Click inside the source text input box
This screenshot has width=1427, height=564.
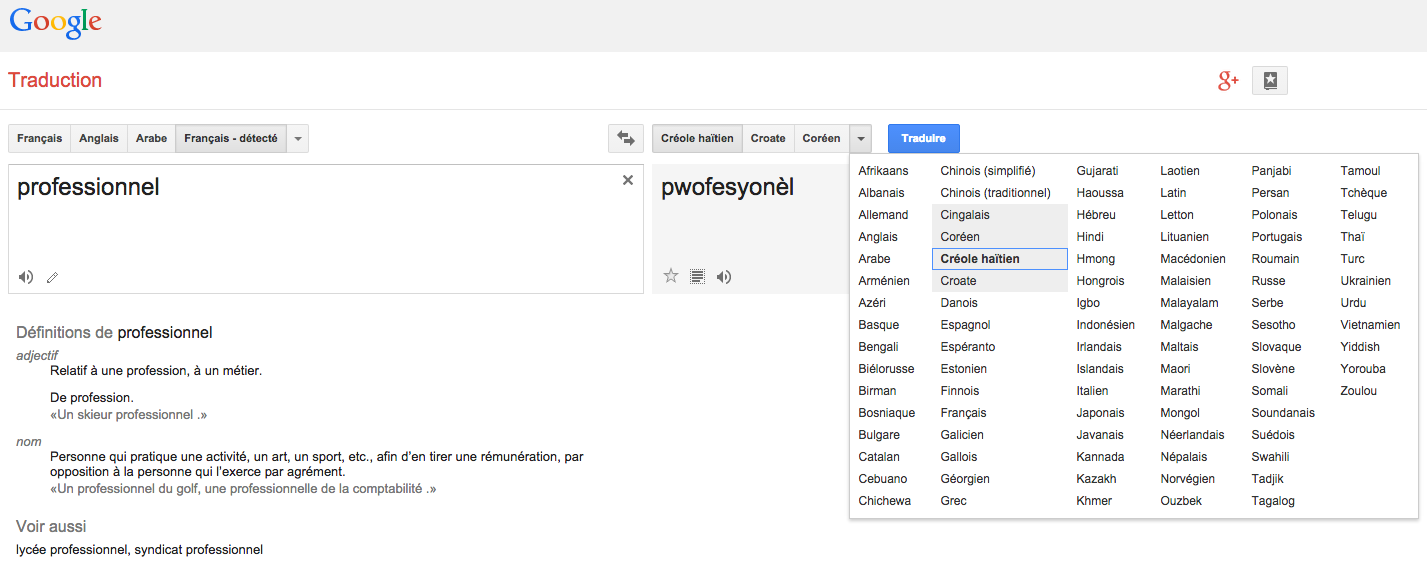tap(326, 229)
